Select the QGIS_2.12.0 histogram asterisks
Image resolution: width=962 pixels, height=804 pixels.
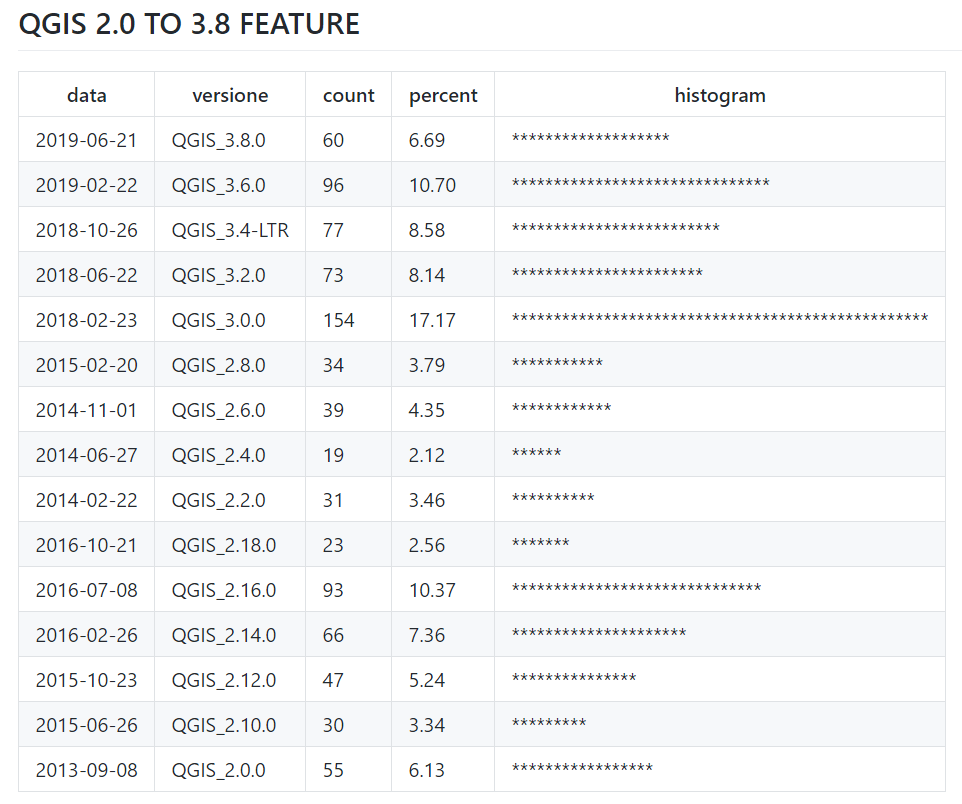[573, 679]
